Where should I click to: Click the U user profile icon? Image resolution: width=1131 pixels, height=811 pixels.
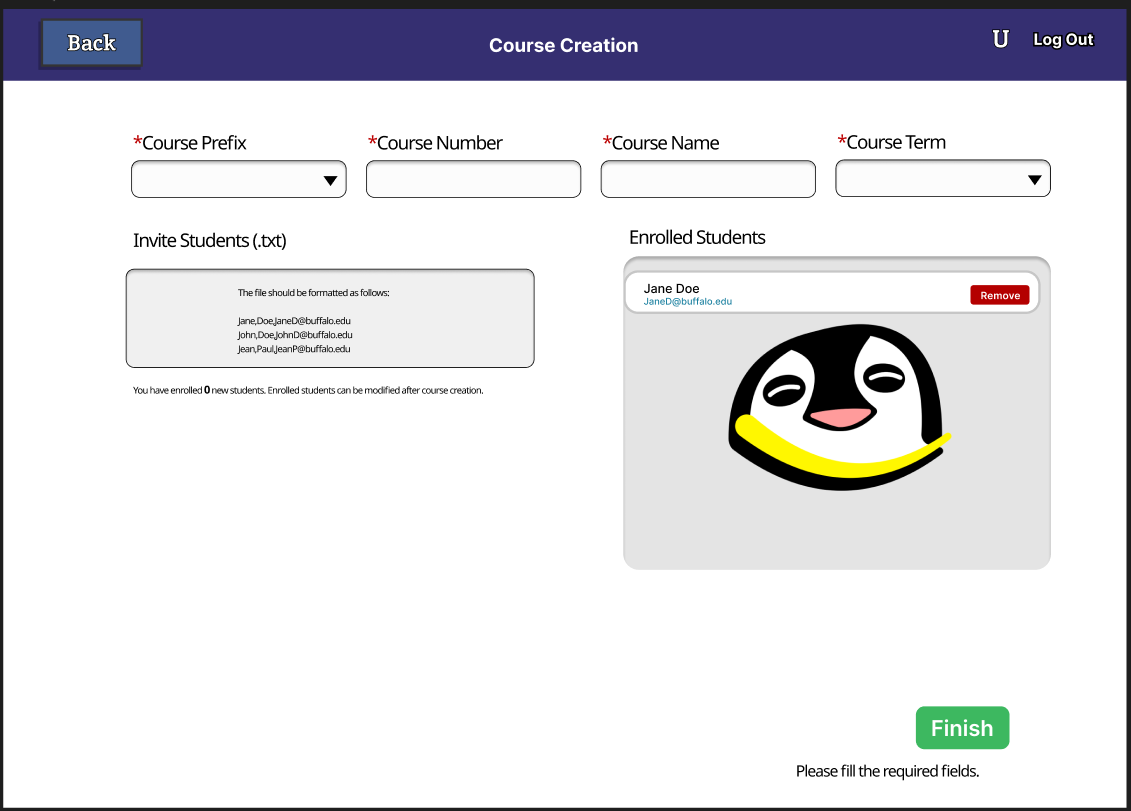tap(1000, 39)
